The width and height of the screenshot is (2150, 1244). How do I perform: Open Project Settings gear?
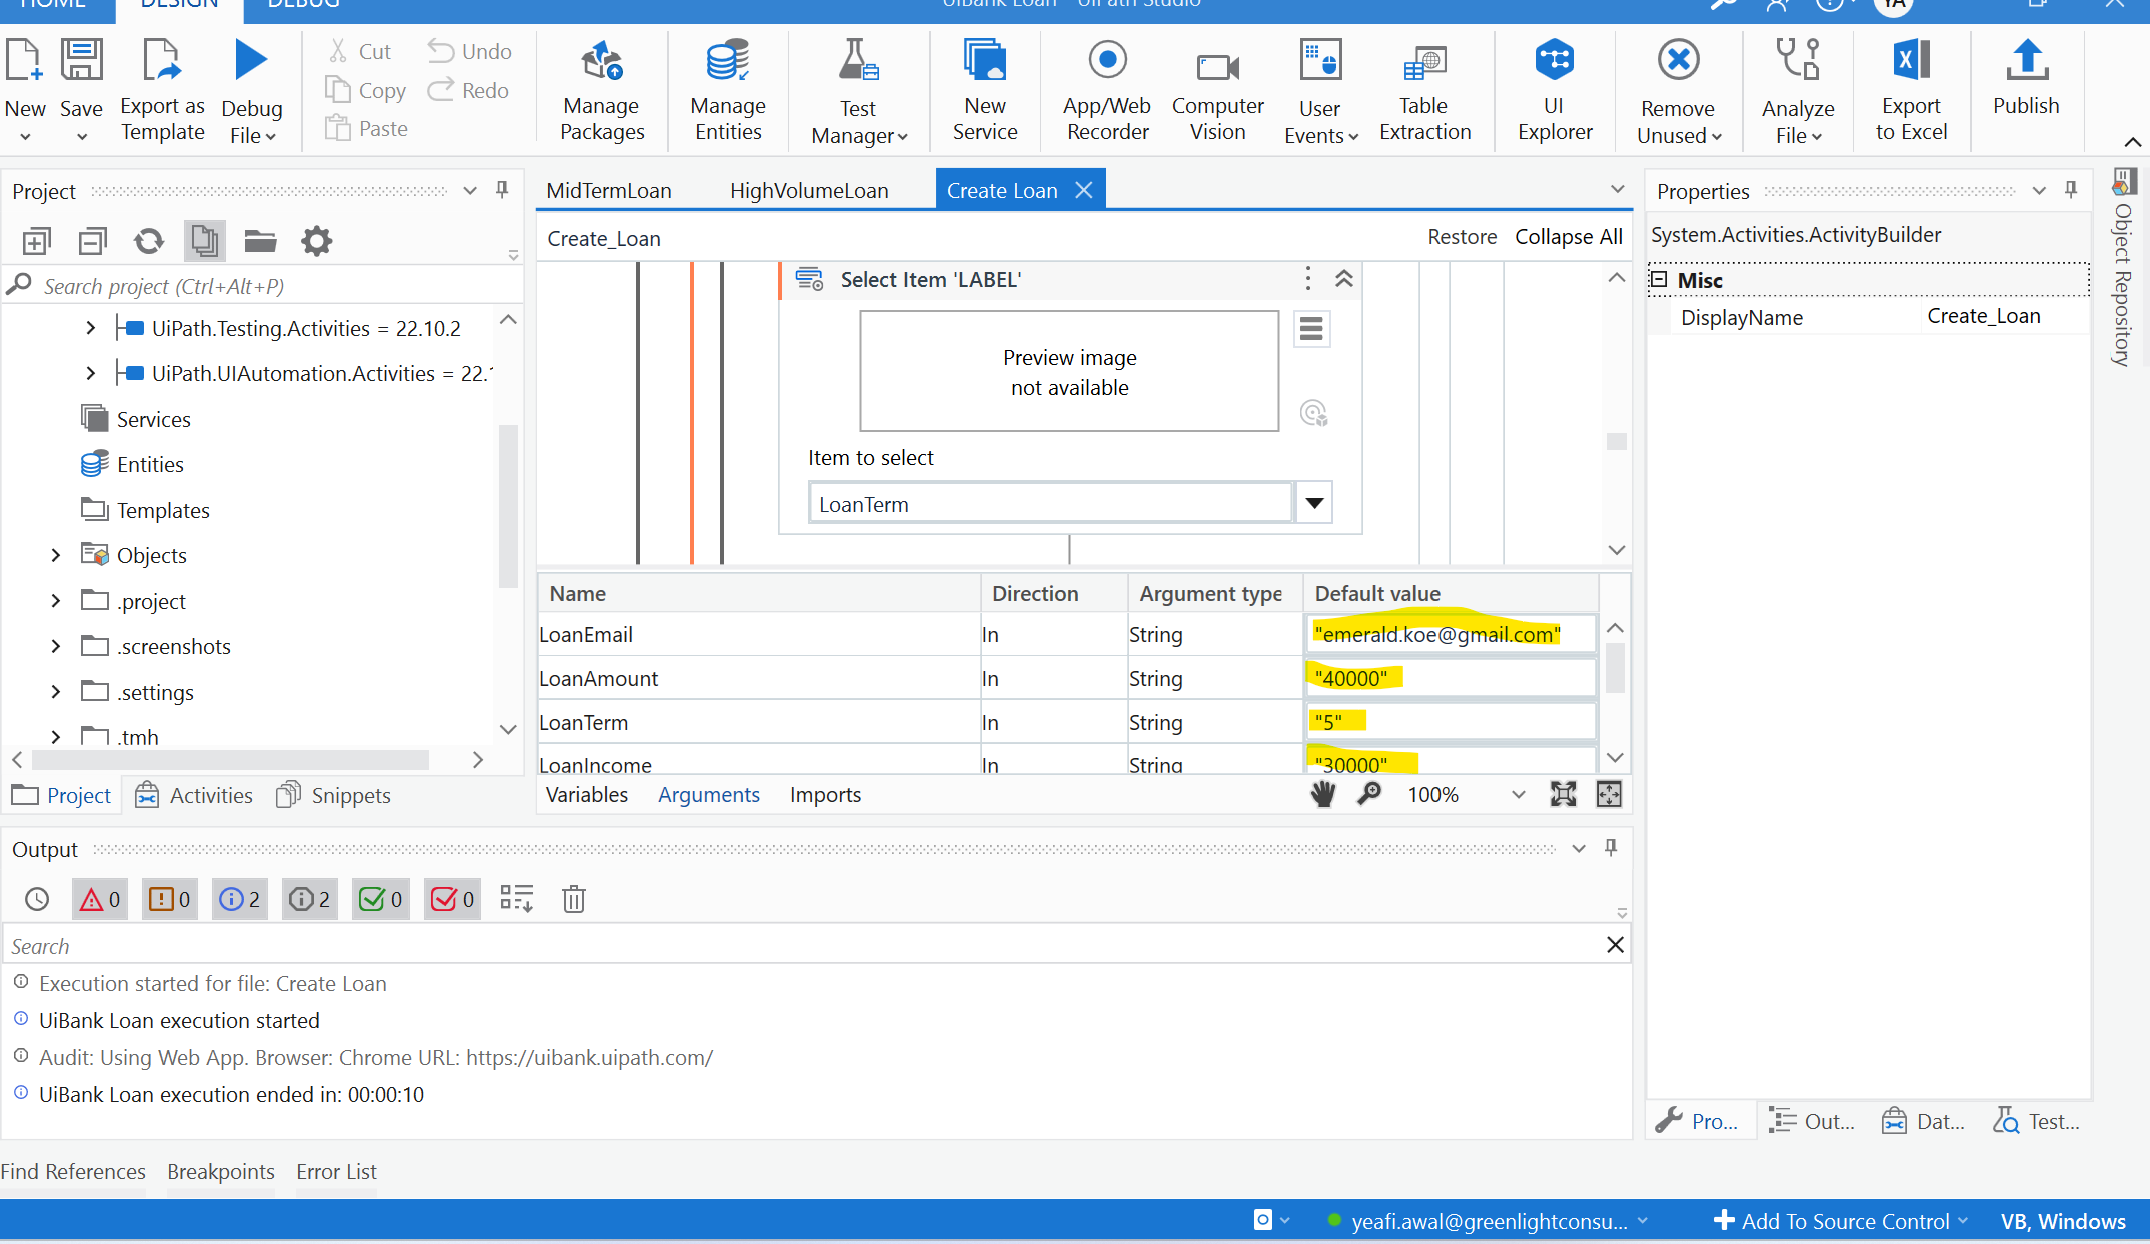316,241
